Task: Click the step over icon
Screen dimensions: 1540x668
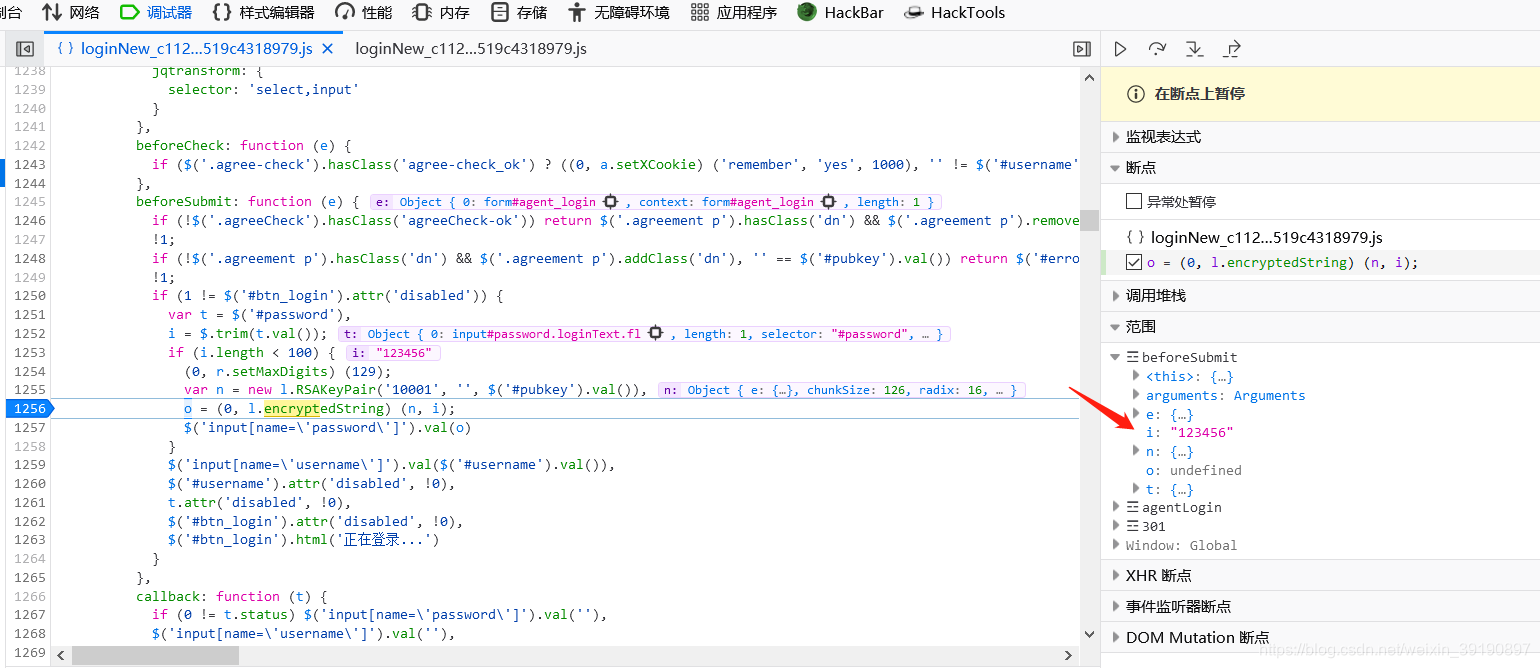Action: pyautogui.click(x=1157, y=49)
